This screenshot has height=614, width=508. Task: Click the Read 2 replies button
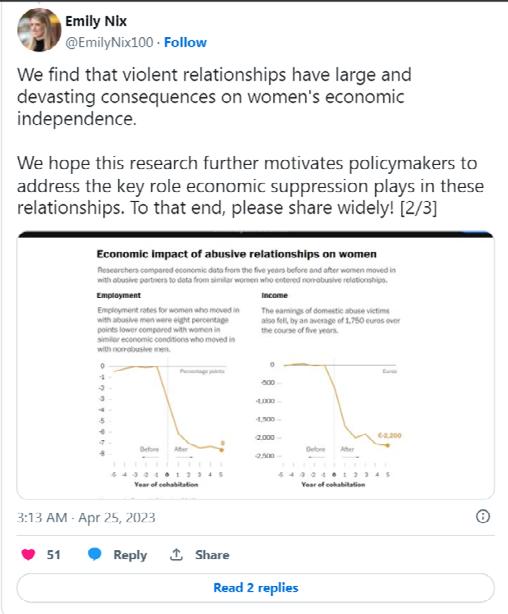[255, 588]
